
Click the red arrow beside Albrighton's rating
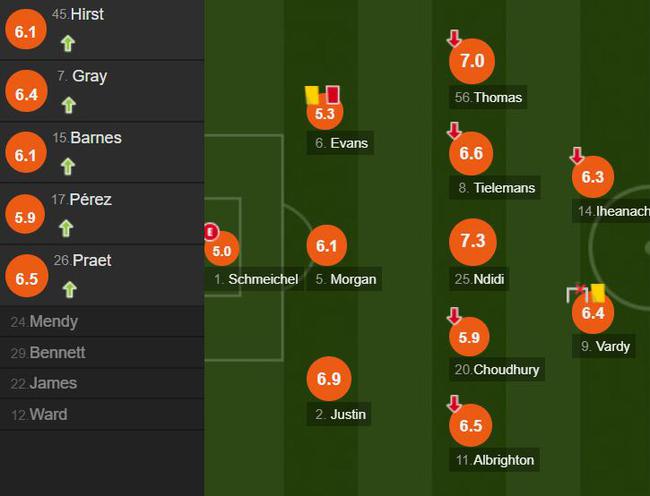pyautogui.click(x=454, y=404)
